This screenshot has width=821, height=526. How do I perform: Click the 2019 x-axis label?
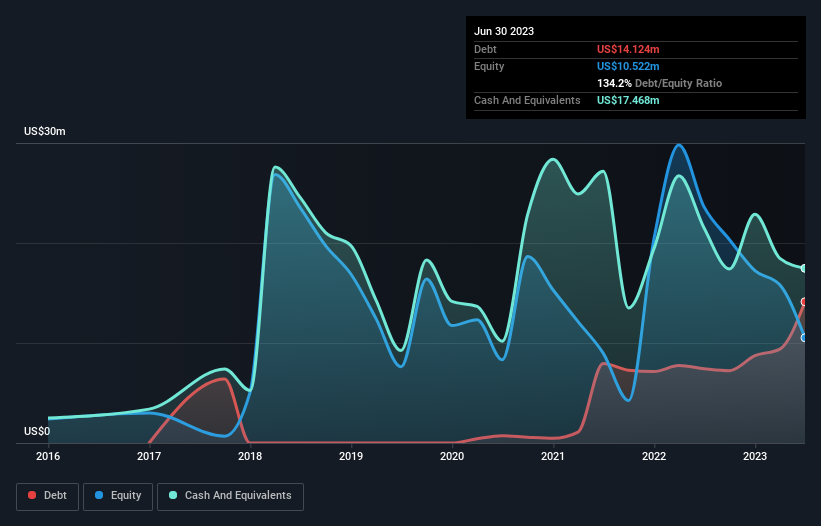[x=351, y=456]
